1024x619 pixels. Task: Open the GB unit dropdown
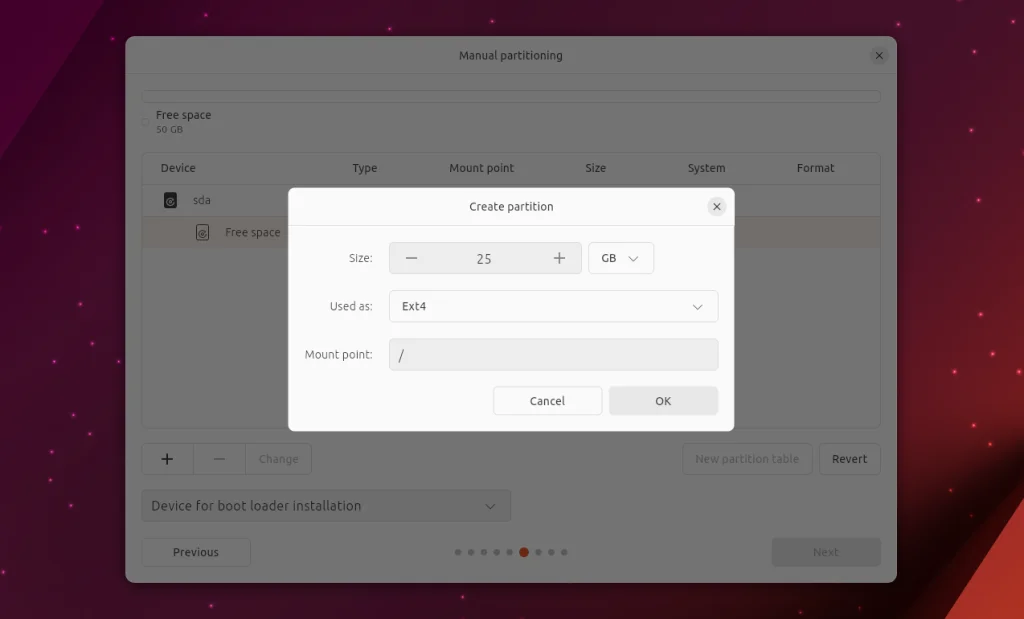[620, 258]
